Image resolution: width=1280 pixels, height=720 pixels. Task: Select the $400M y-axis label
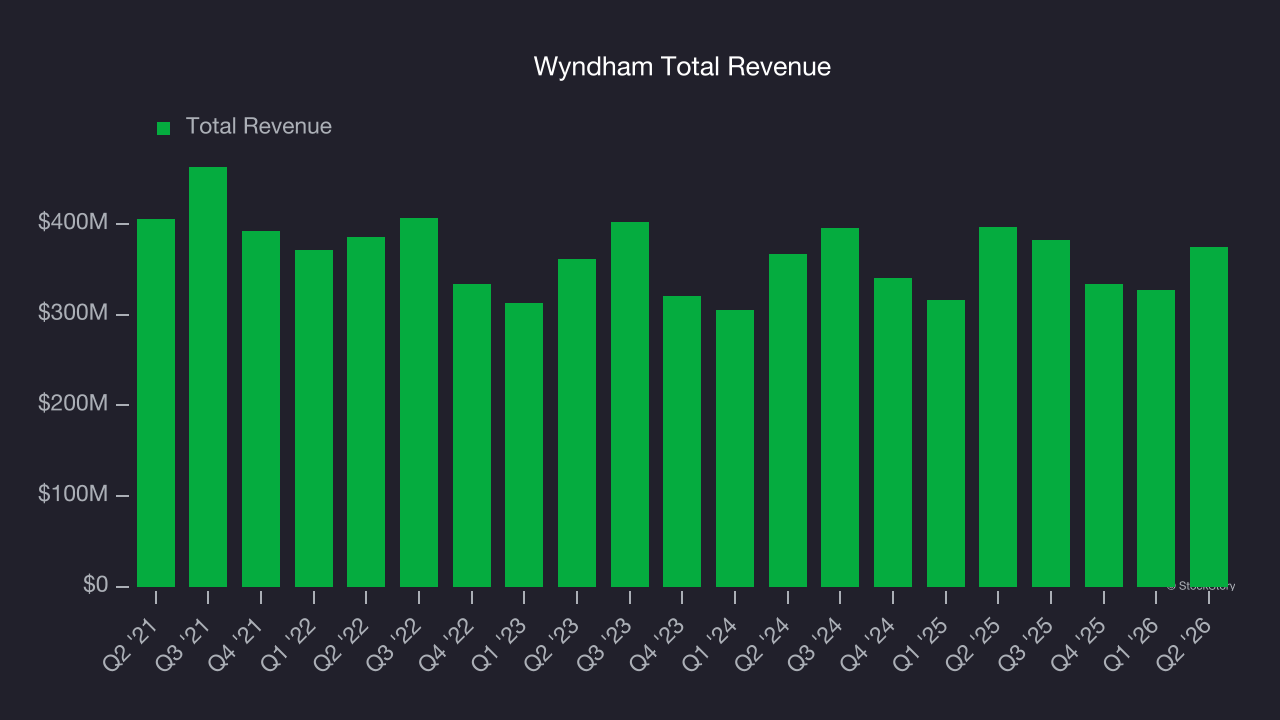[73, 223]
